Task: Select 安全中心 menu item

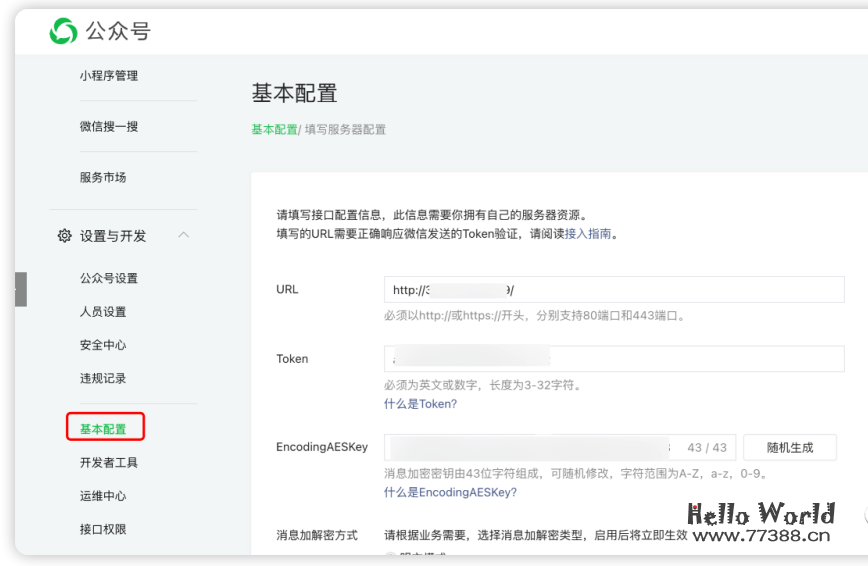Action: click(103, 345)
